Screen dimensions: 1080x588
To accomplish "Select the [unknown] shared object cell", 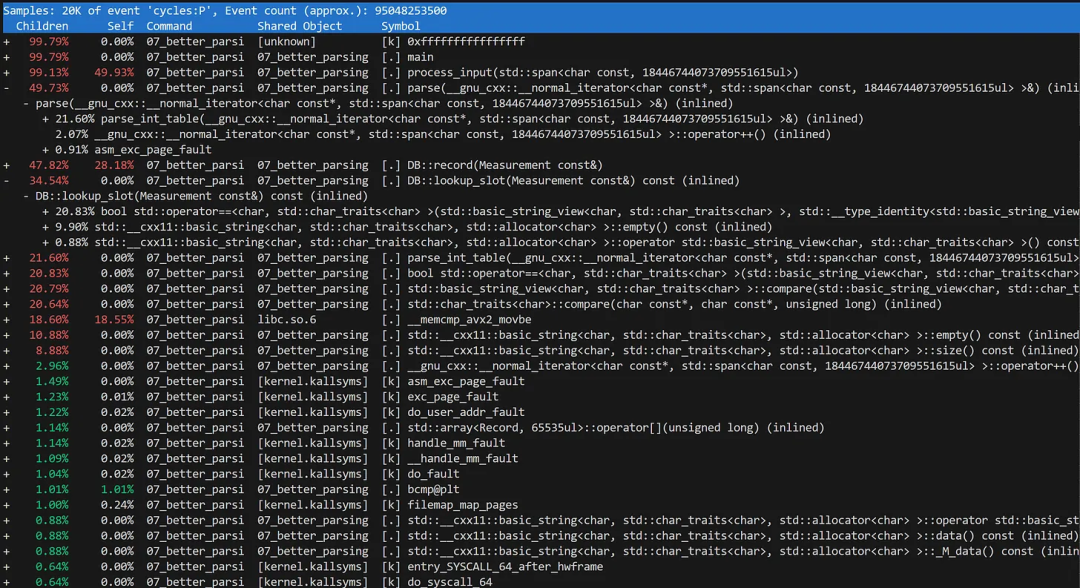I will [x=287, y=41].
